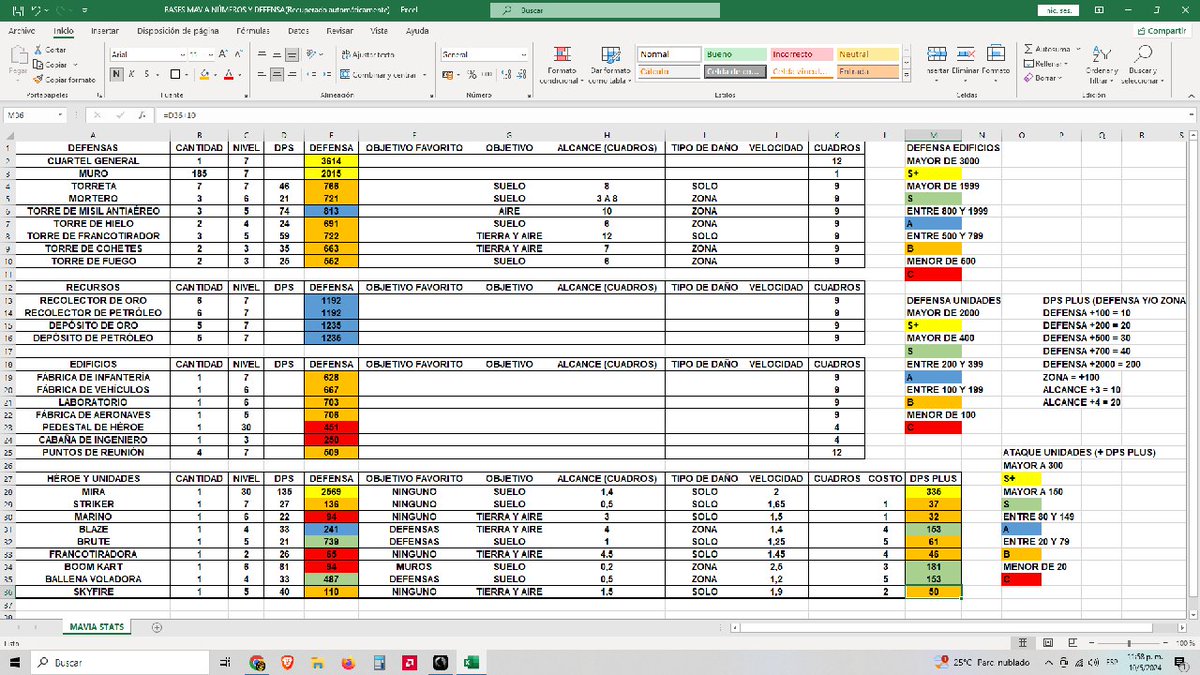This screenshot has height=675, width=1200.
Task: Click the Compartir share button
Action: pos(1161,31)
